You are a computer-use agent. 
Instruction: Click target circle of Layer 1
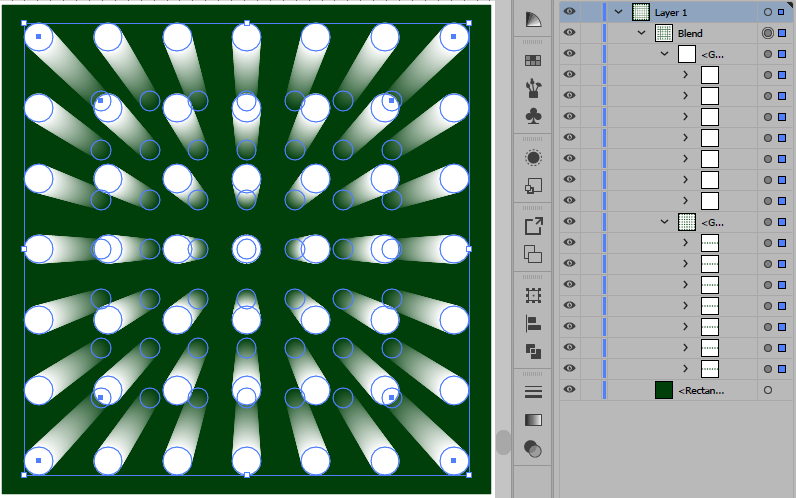(x=768, y=12)
